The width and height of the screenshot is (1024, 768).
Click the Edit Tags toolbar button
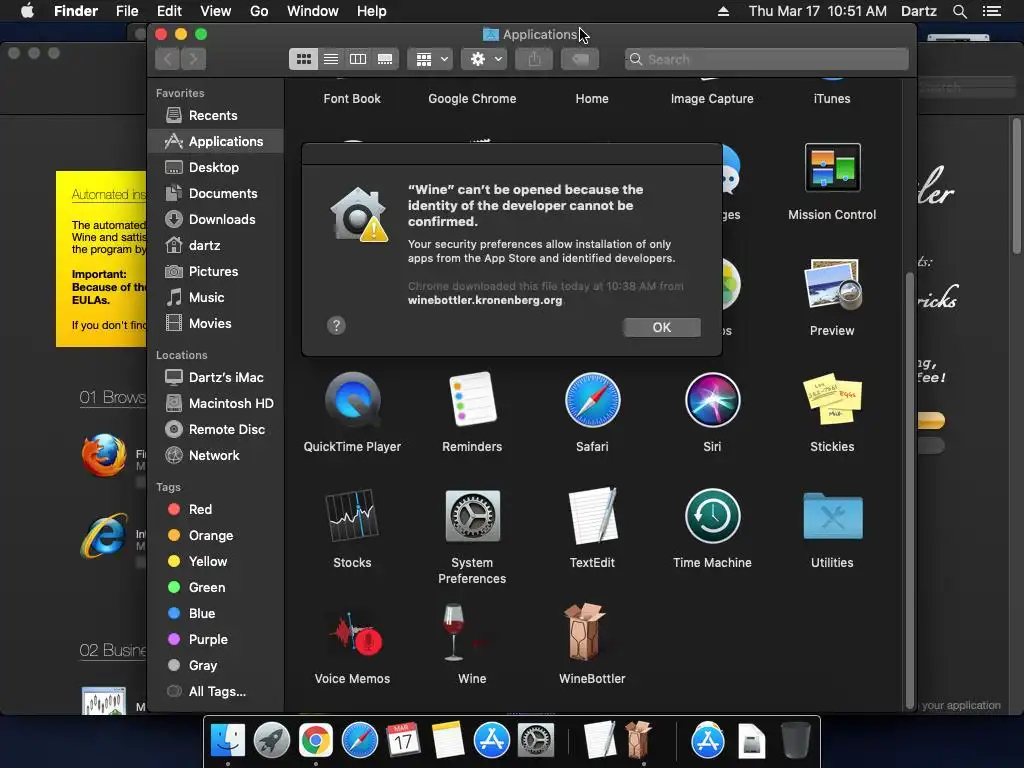580,59
